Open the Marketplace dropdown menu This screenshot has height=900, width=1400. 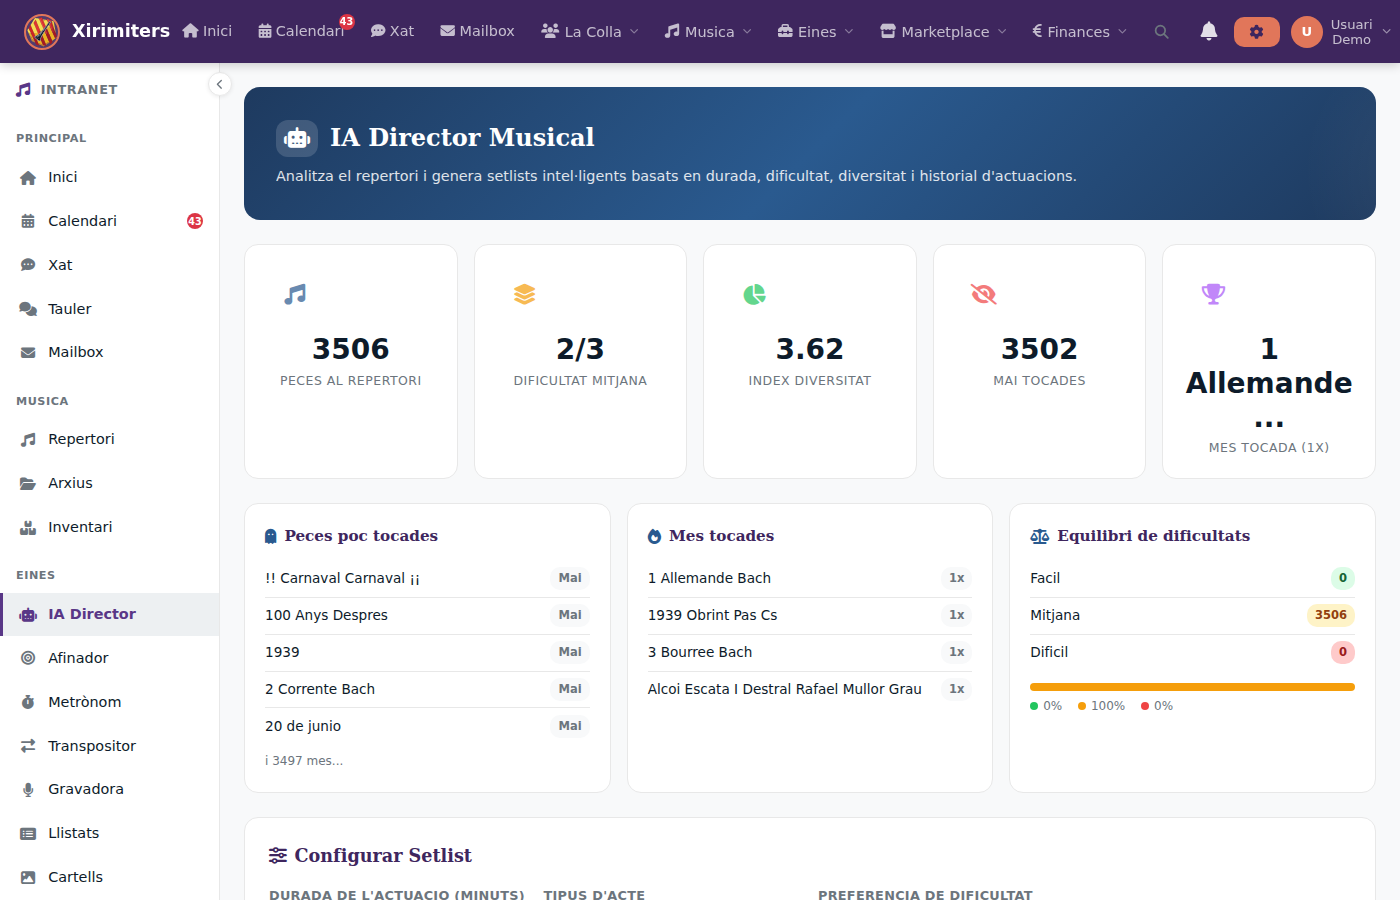coord(943,32)
